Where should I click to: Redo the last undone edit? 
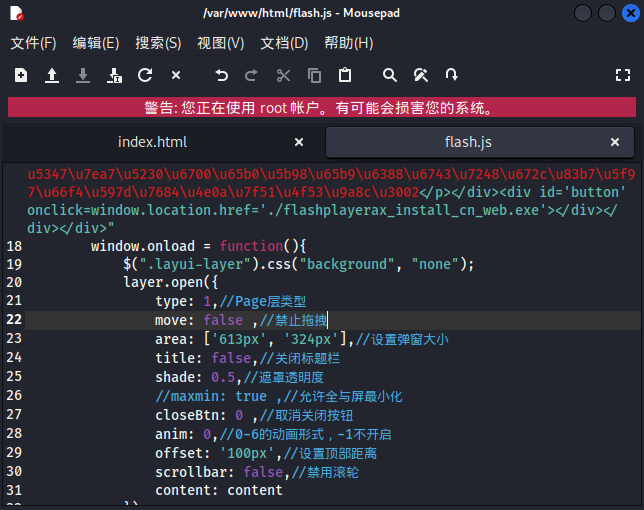(251, 76)
